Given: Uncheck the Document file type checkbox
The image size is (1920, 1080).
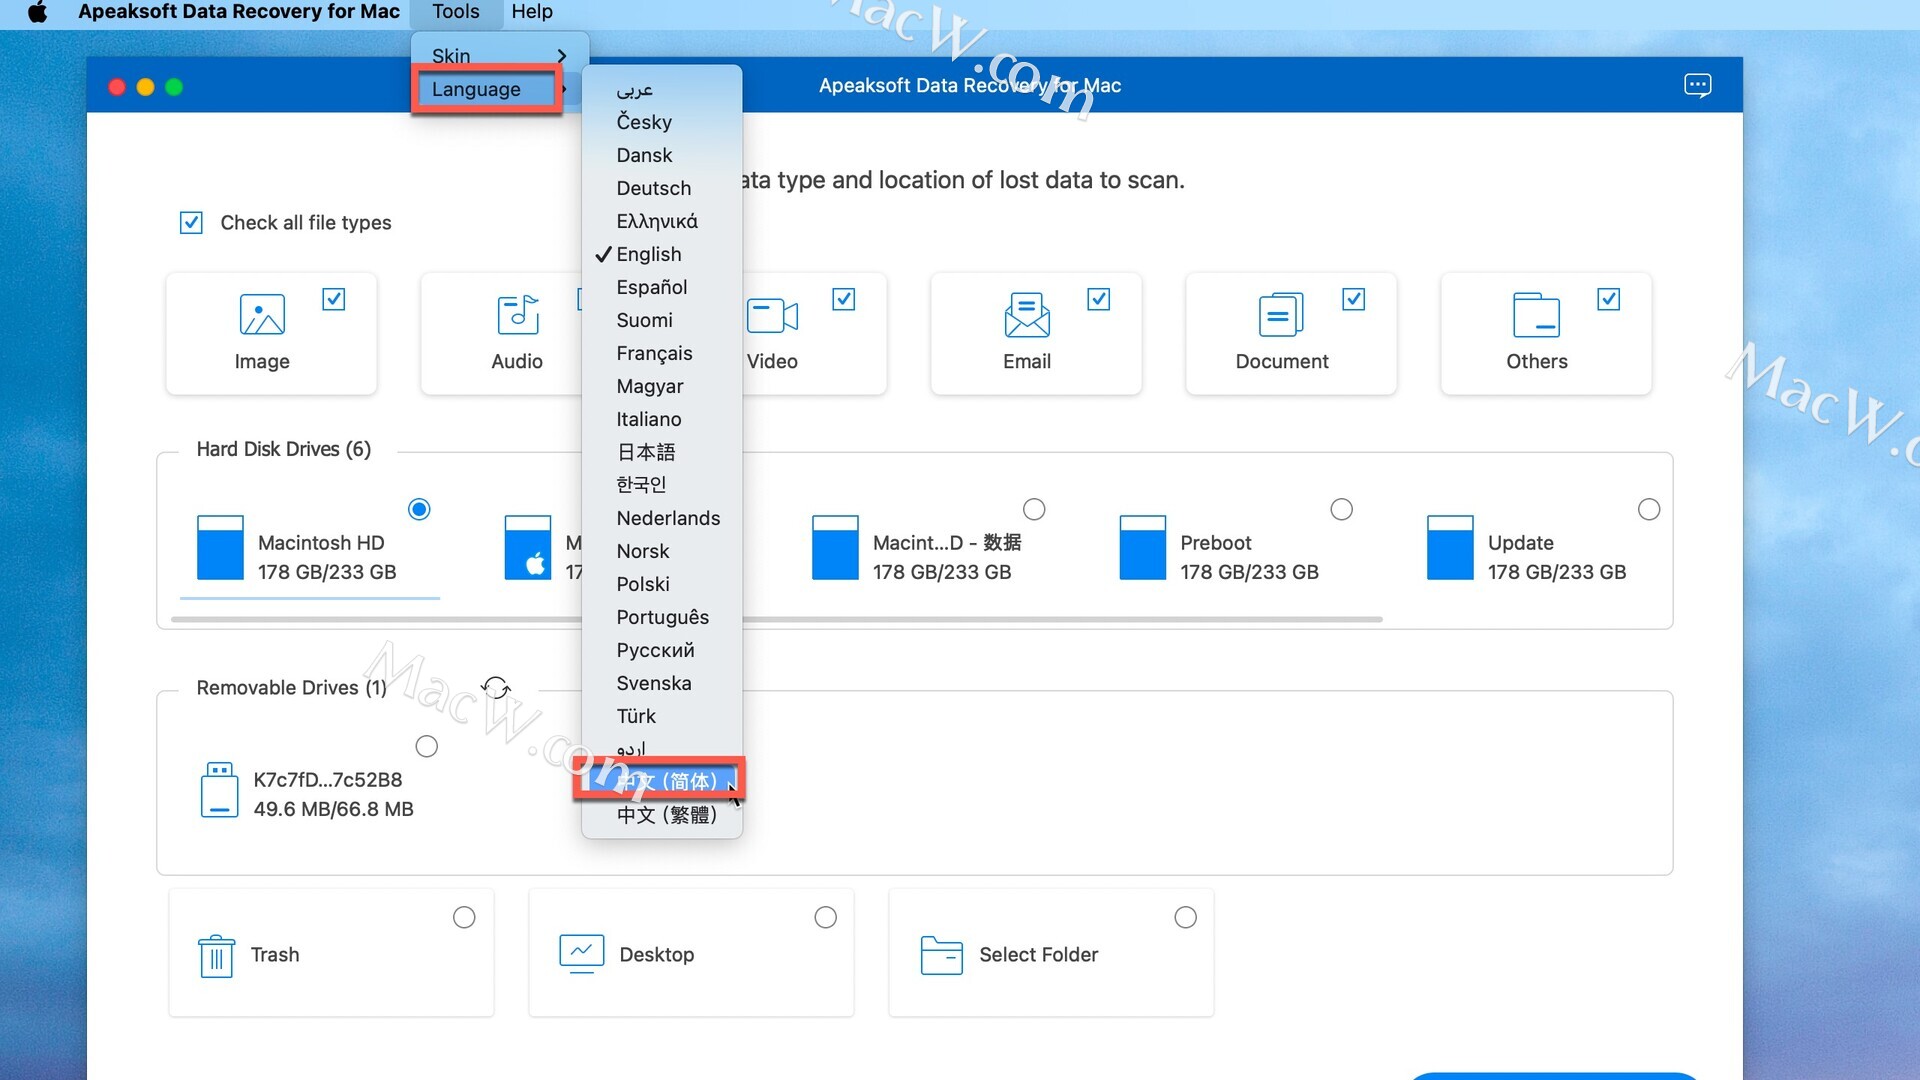Looking at the screenshot, I should [x=1354, y=299].
